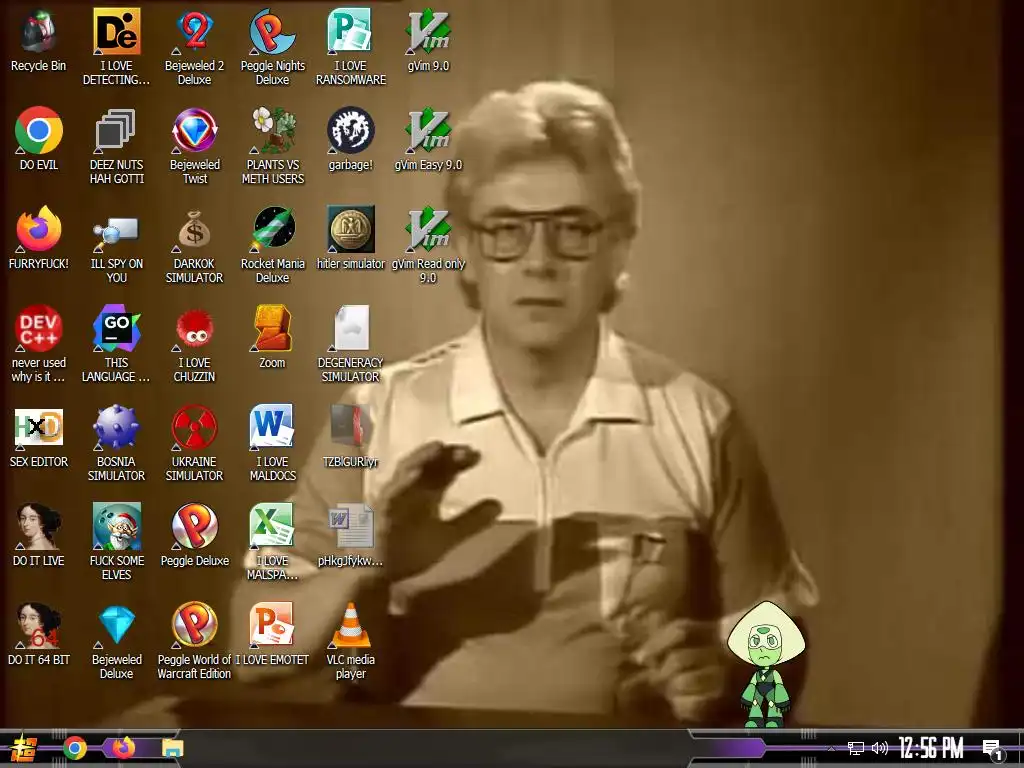Image resolution: width=1024 pixels, height=768 pixels.
Task: Launch the BOSNIA SIMULATOR mine icon
Action: point(116,428)
